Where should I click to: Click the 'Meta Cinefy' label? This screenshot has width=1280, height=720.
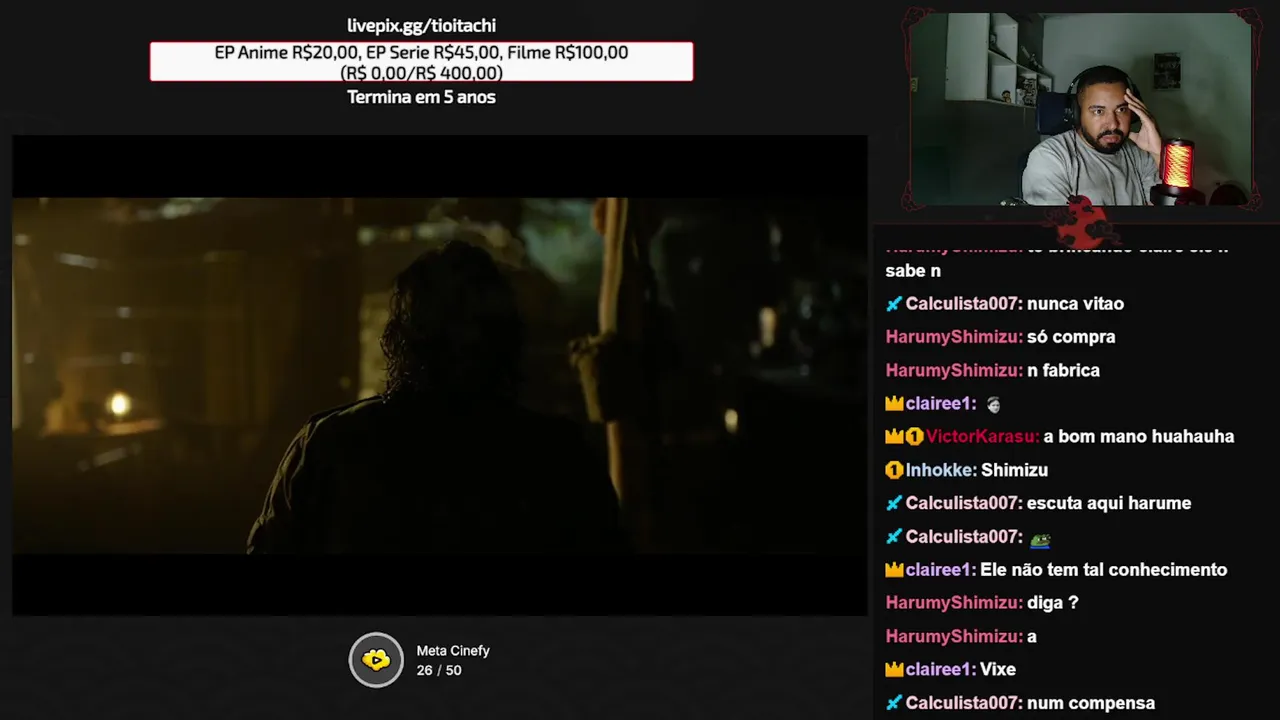[453, 651]
